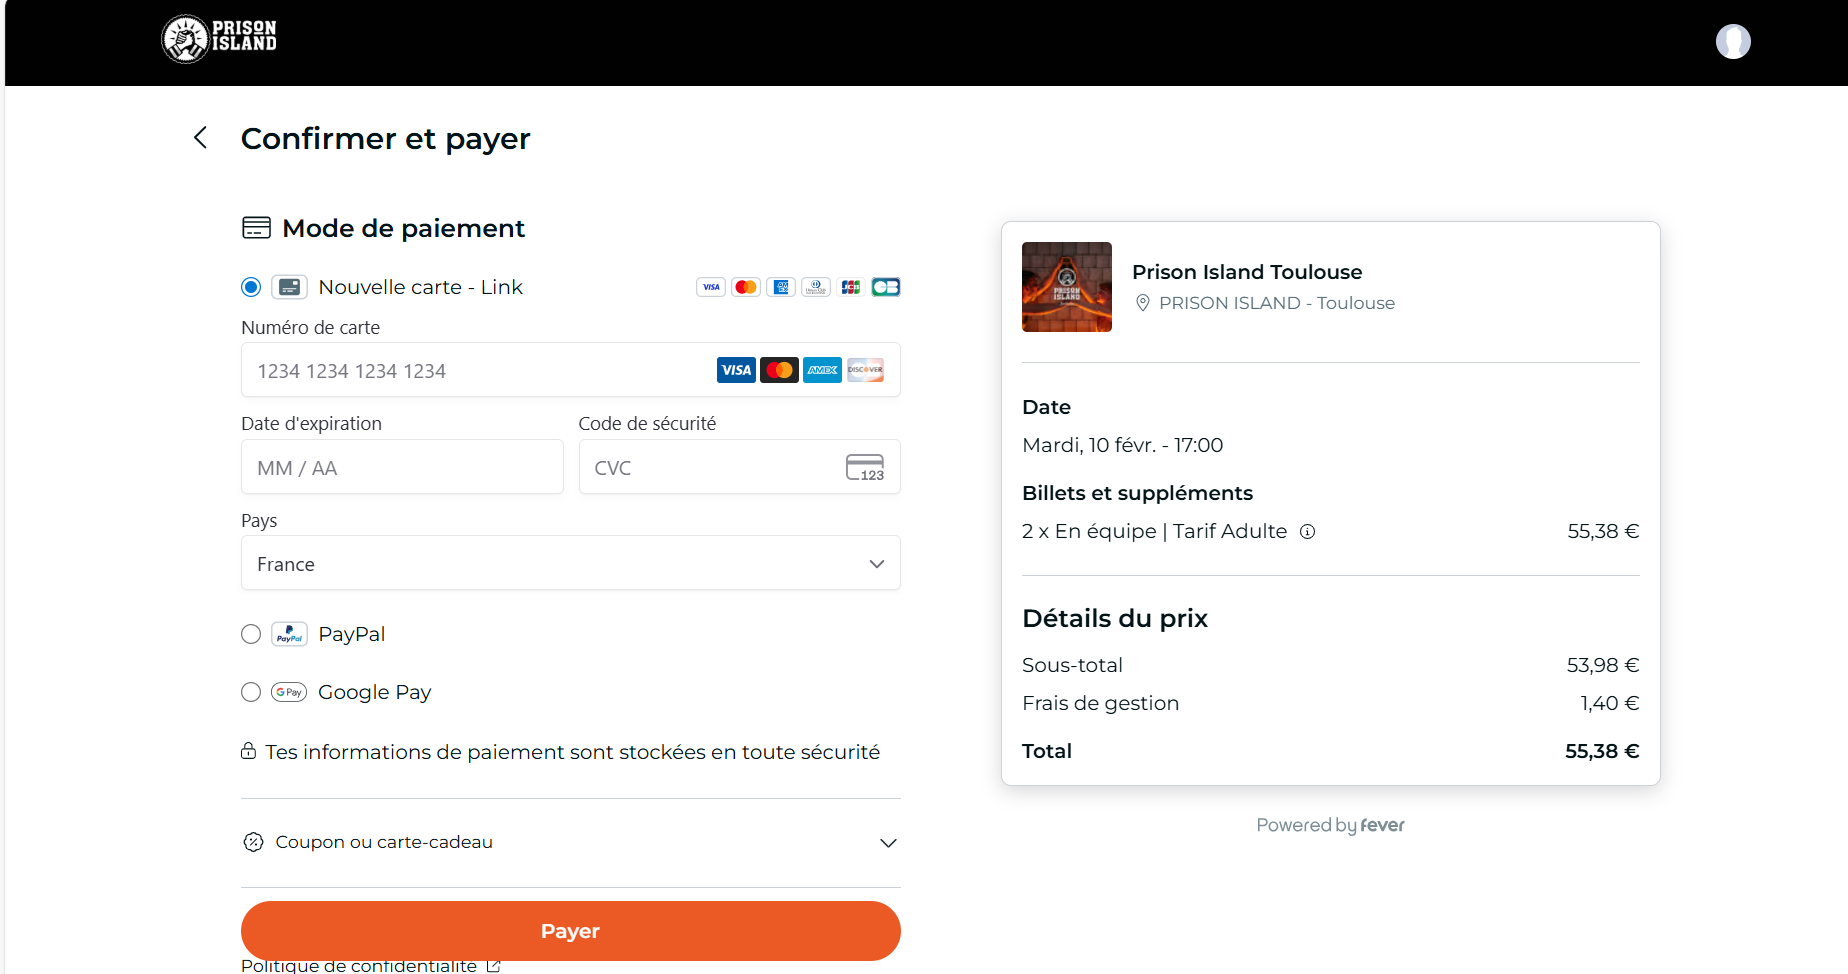The image size is (1848, 974).
Task: Click the Google Pay logo icon
Action: tap(289, 692)
